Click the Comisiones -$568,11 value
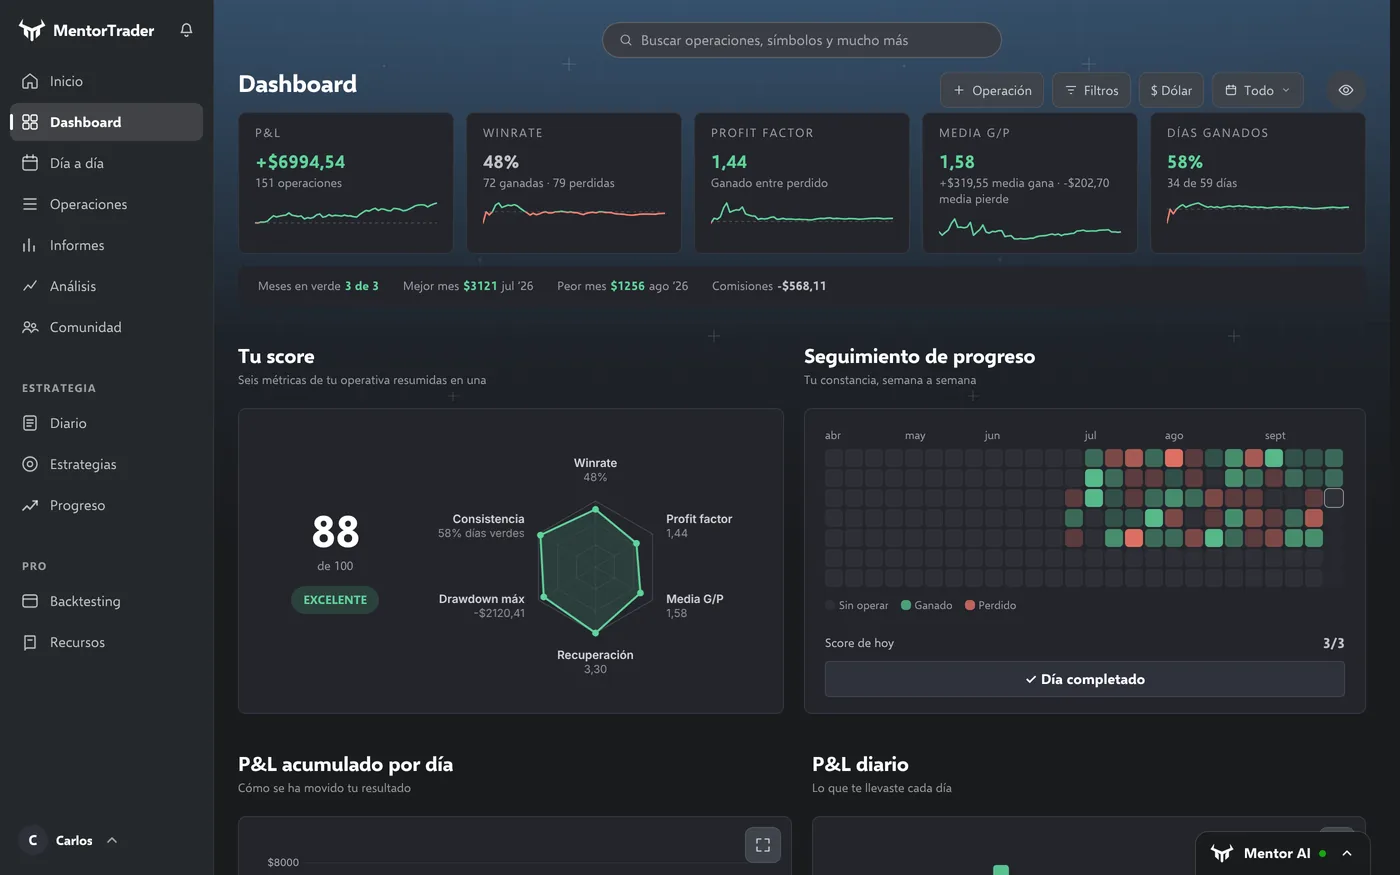Viewport: 1400px width, 875px height. 802,286
